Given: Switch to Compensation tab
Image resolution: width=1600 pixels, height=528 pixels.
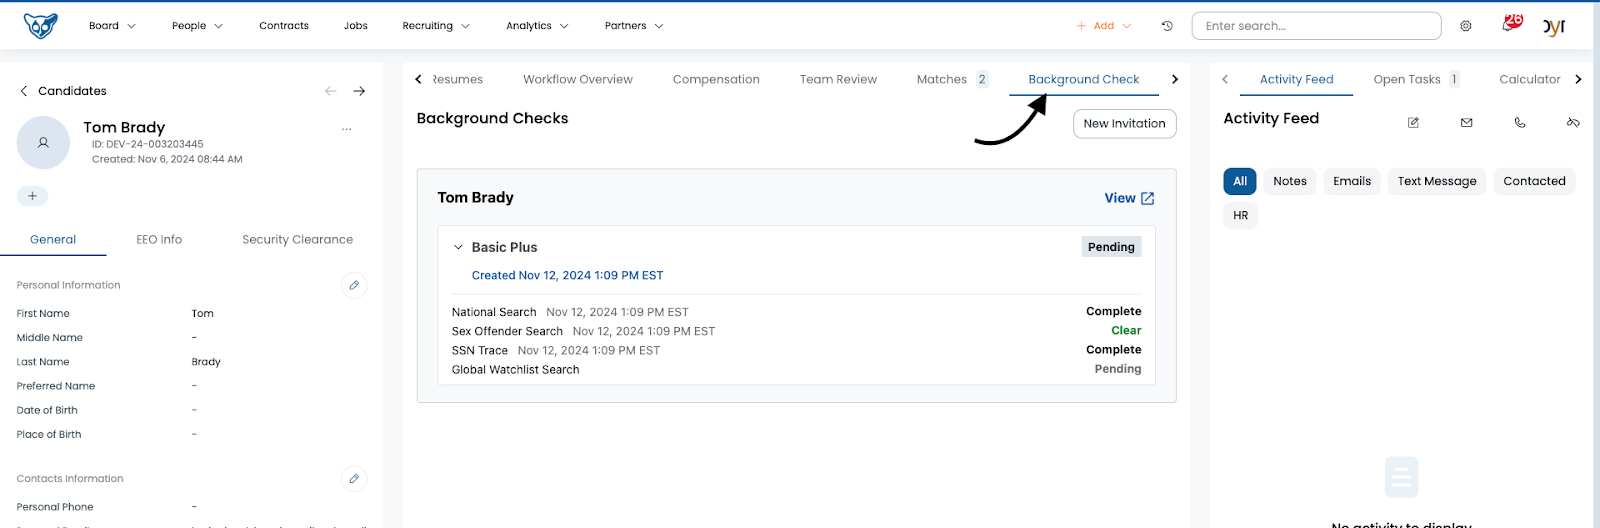Looking at the screenshot, I should (716, 79).
